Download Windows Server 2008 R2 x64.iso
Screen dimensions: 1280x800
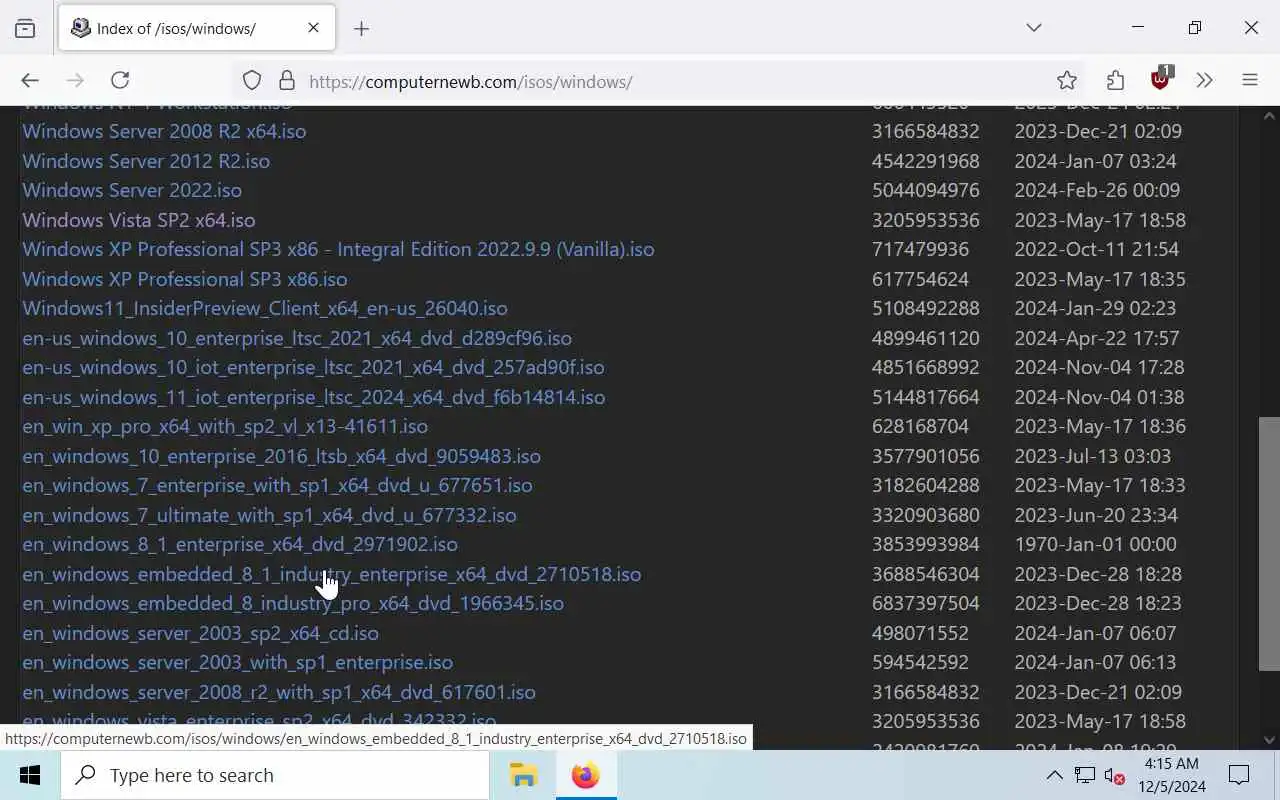click(x=164, y=131)
